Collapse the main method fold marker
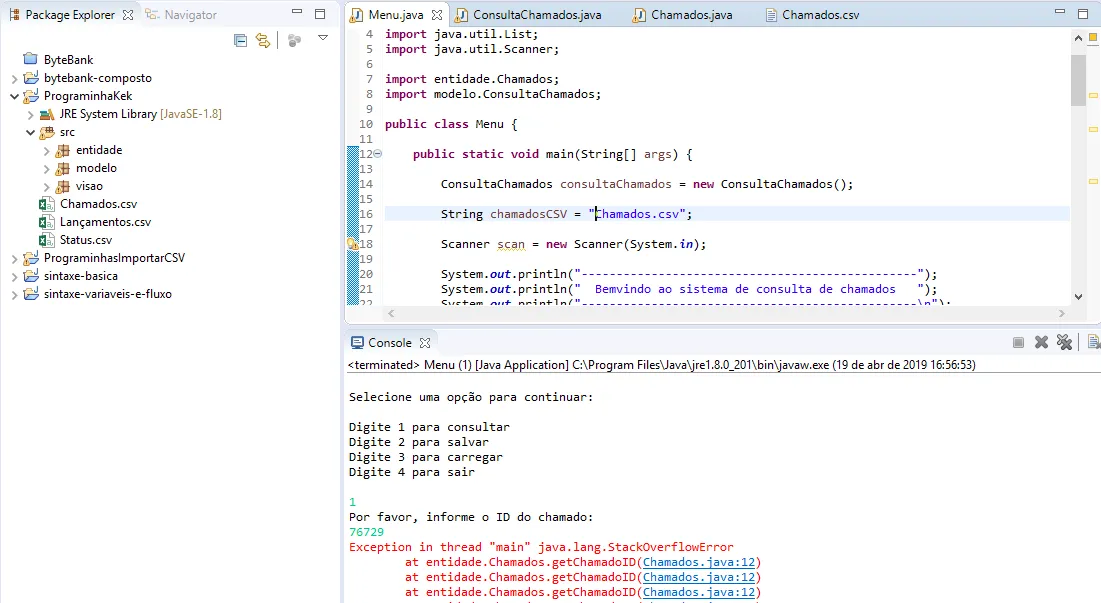The width and height of the screenshot is (1101, 603). [378, 154]
